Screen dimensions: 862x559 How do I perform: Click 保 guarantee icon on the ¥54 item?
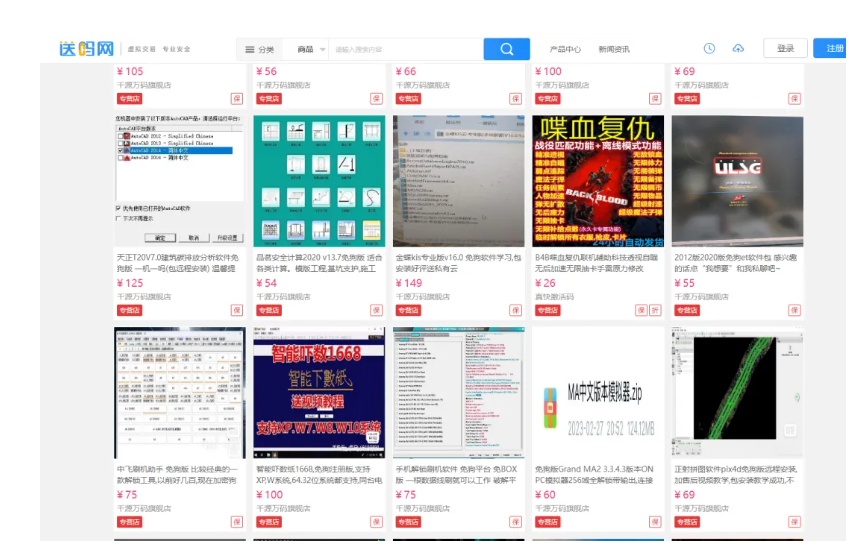[x=377, y=311]
